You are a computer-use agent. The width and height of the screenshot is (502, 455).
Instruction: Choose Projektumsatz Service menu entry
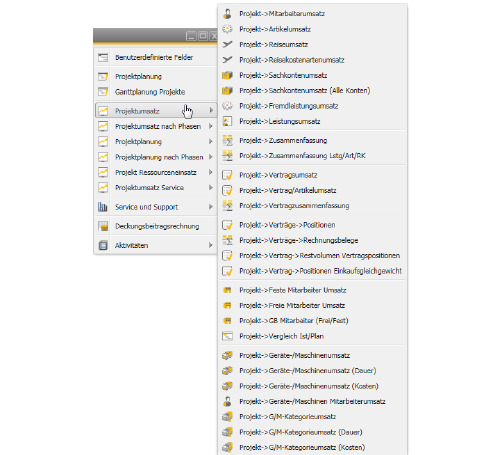point(156,188)
